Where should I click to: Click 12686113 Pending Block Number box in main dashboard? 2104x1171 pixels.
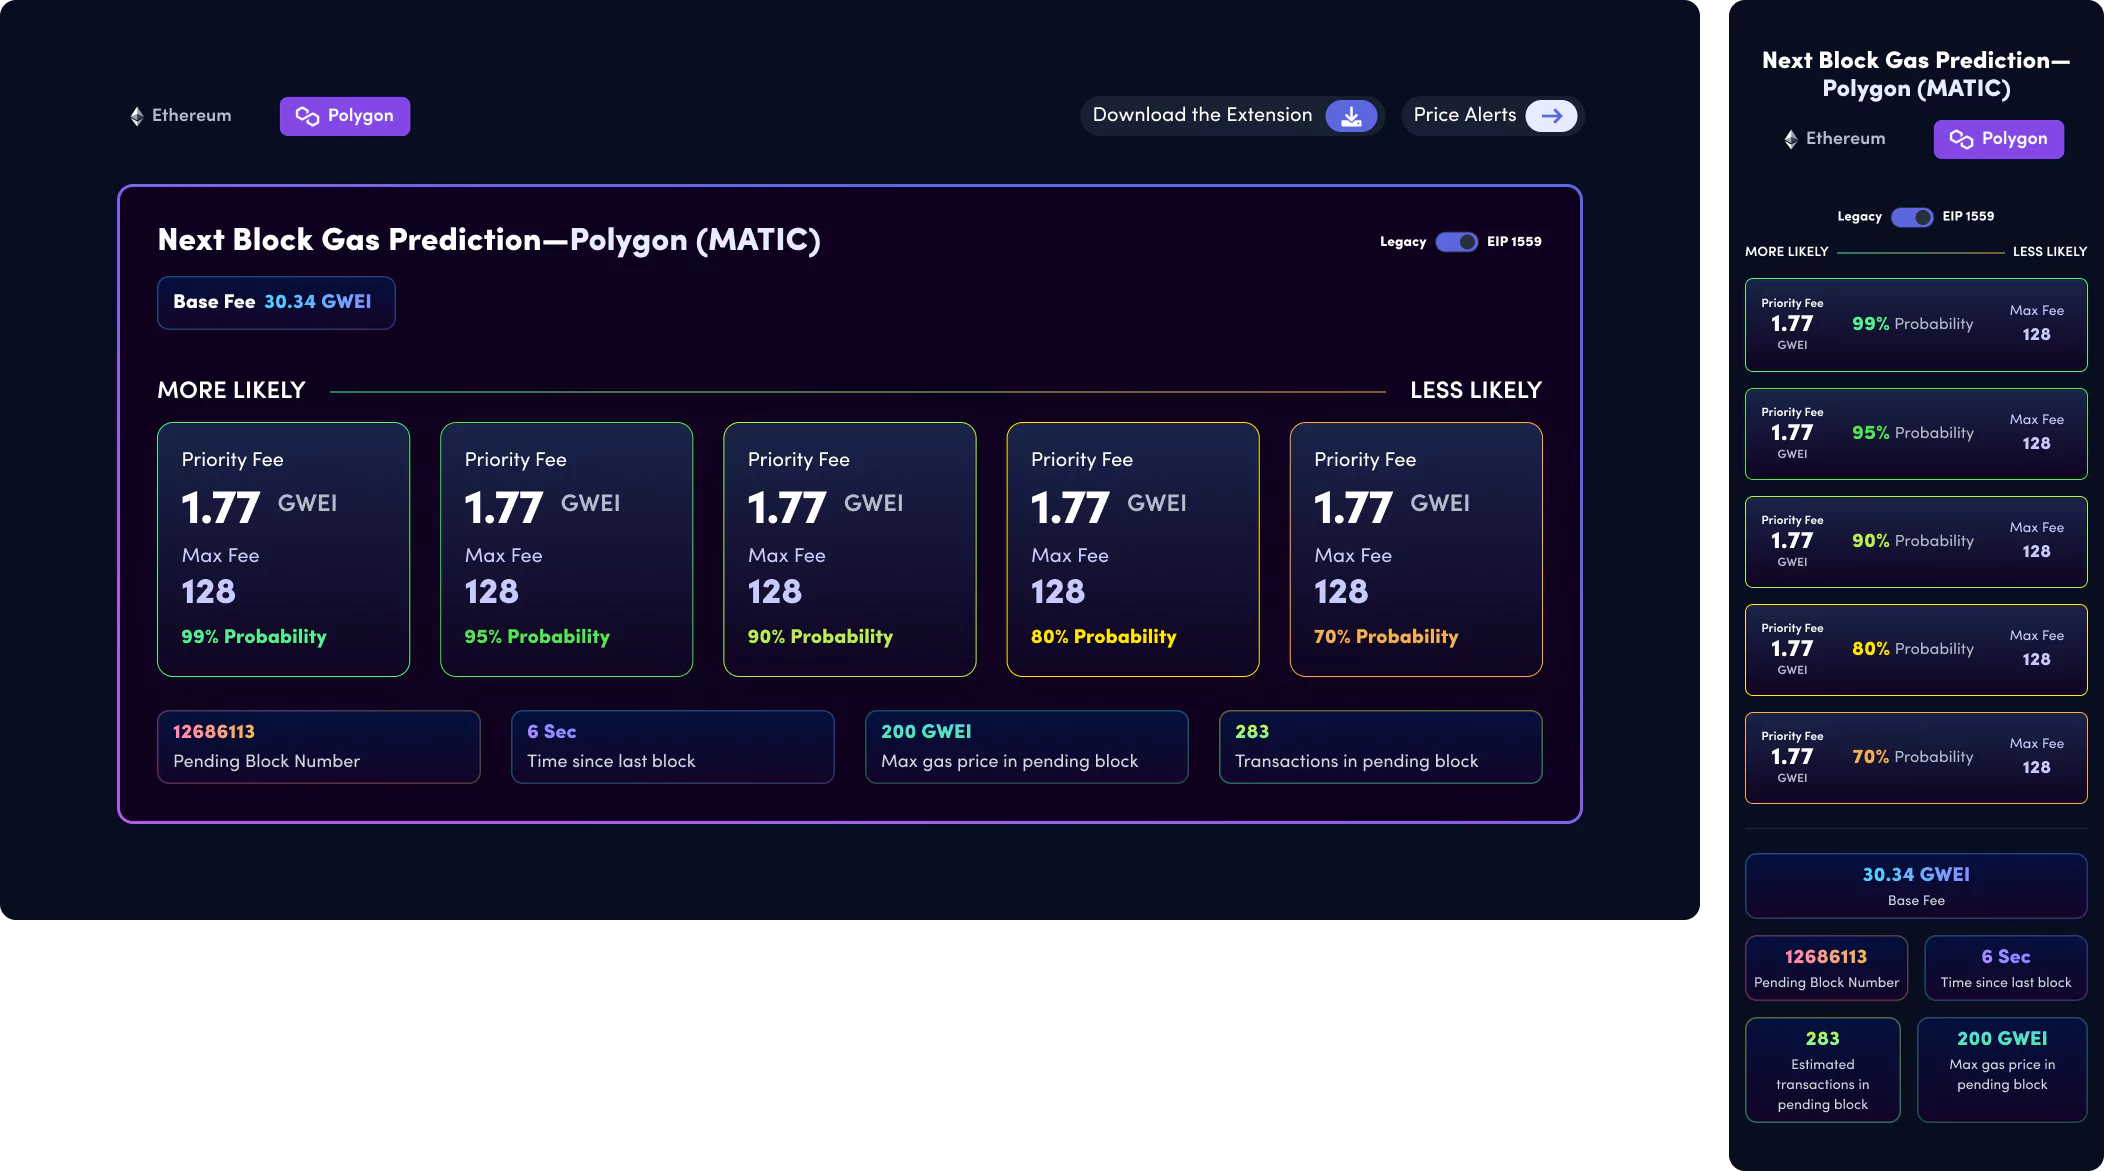(319, 747)
